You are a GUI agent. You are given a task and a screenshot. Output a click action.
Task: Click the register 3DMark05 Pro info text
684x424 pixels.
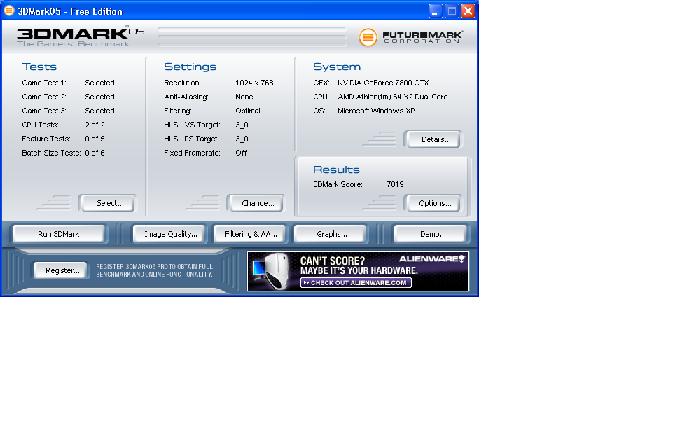154,270
